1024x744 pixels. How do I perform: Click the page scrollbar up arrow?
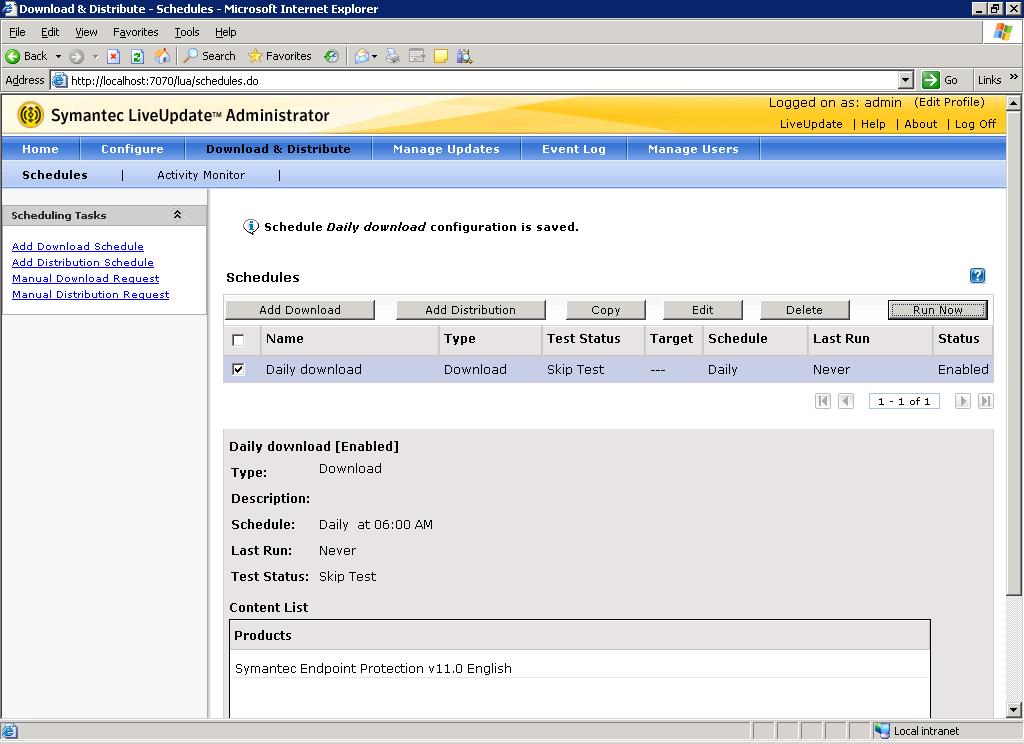pos(1013,103)
